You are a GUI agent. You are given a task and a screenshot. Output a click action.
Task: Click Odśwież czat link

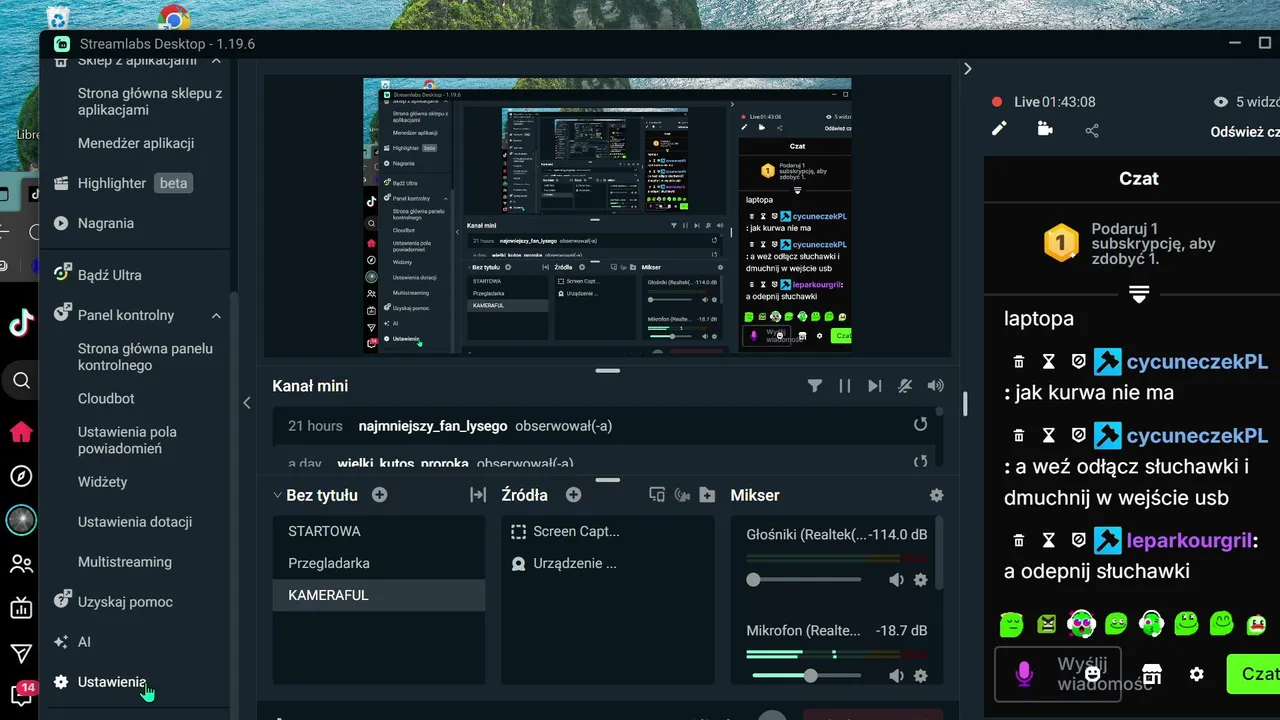coord(1245,131)
